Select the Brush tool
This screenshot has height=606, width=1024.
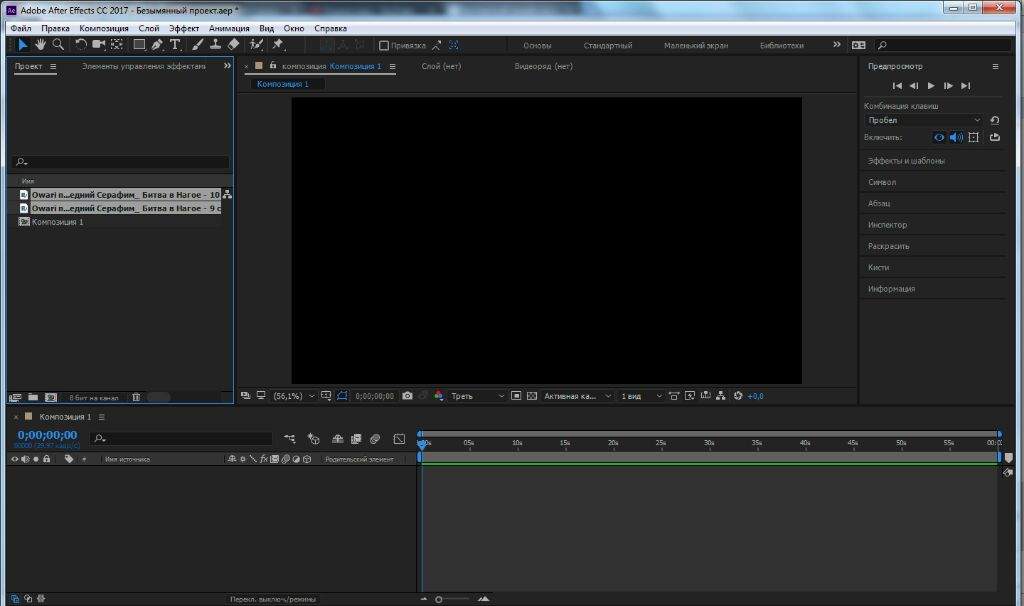click(x=197, y=44)
